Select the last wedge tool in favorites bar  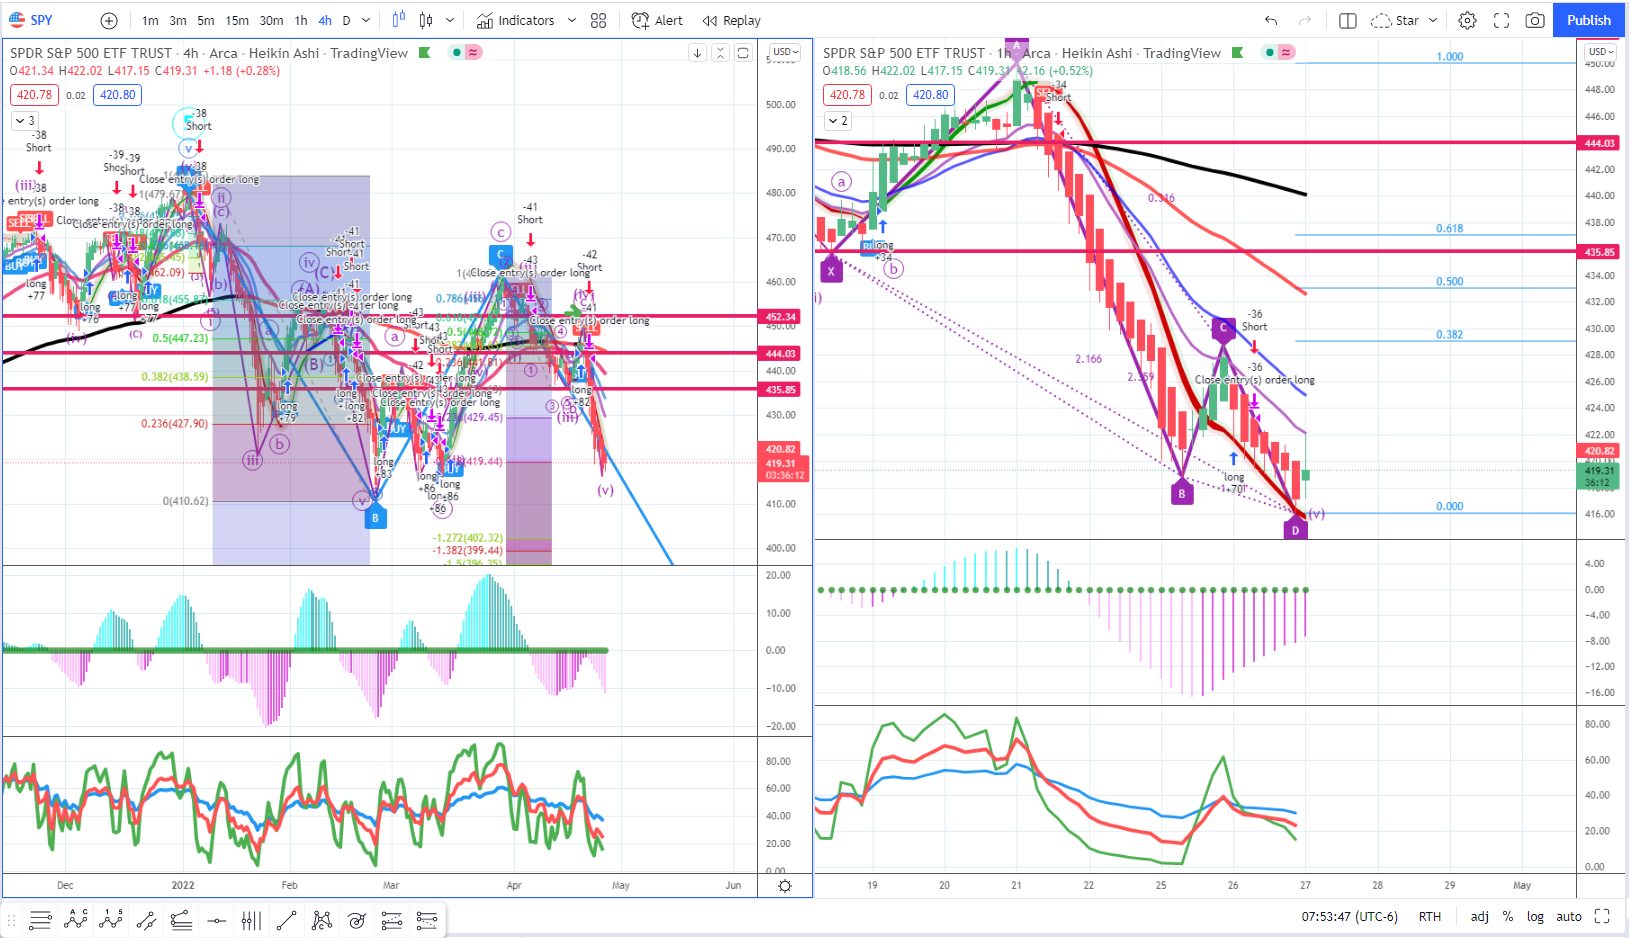point(426,920)
